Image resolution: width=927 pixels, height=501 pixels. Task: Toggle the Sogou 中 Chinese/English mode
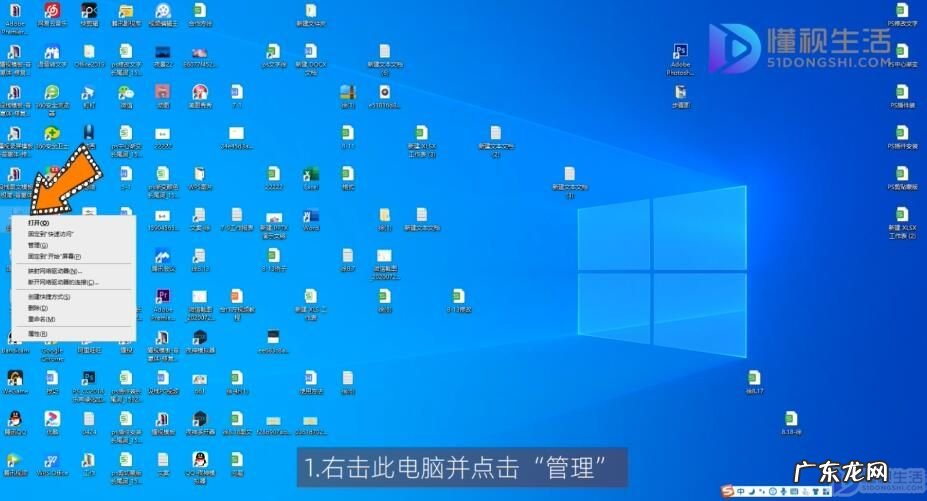(740, 491)
